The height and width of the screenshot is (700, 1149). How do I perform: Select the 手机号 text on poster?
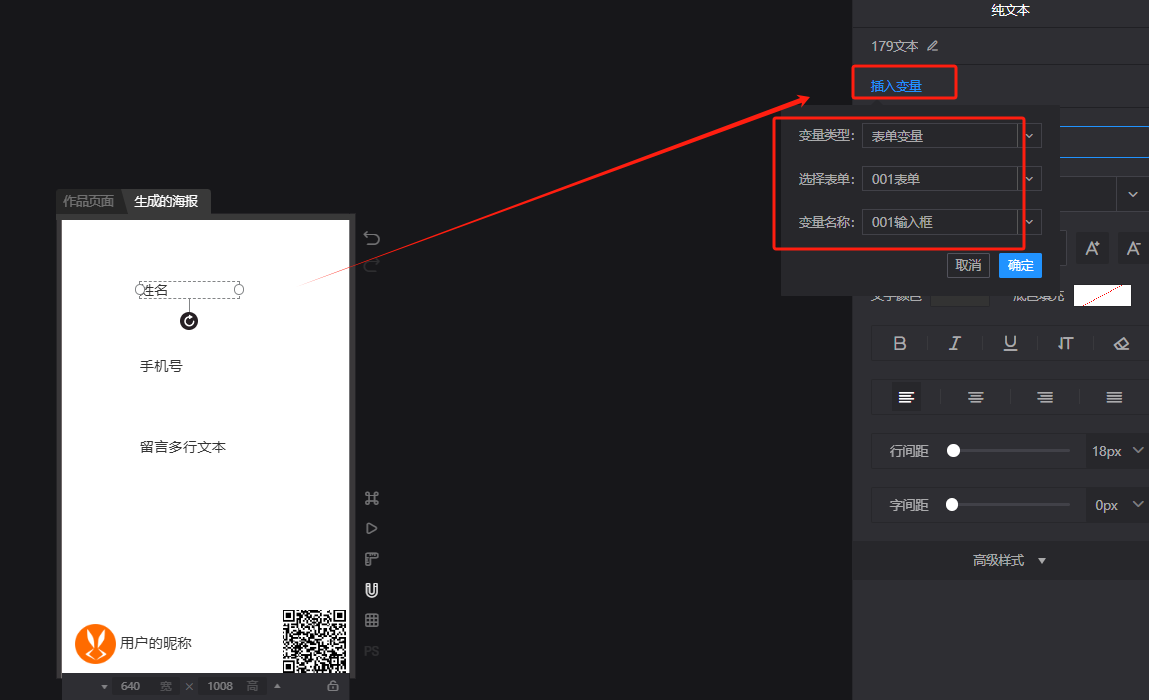[x=161, y=366]
